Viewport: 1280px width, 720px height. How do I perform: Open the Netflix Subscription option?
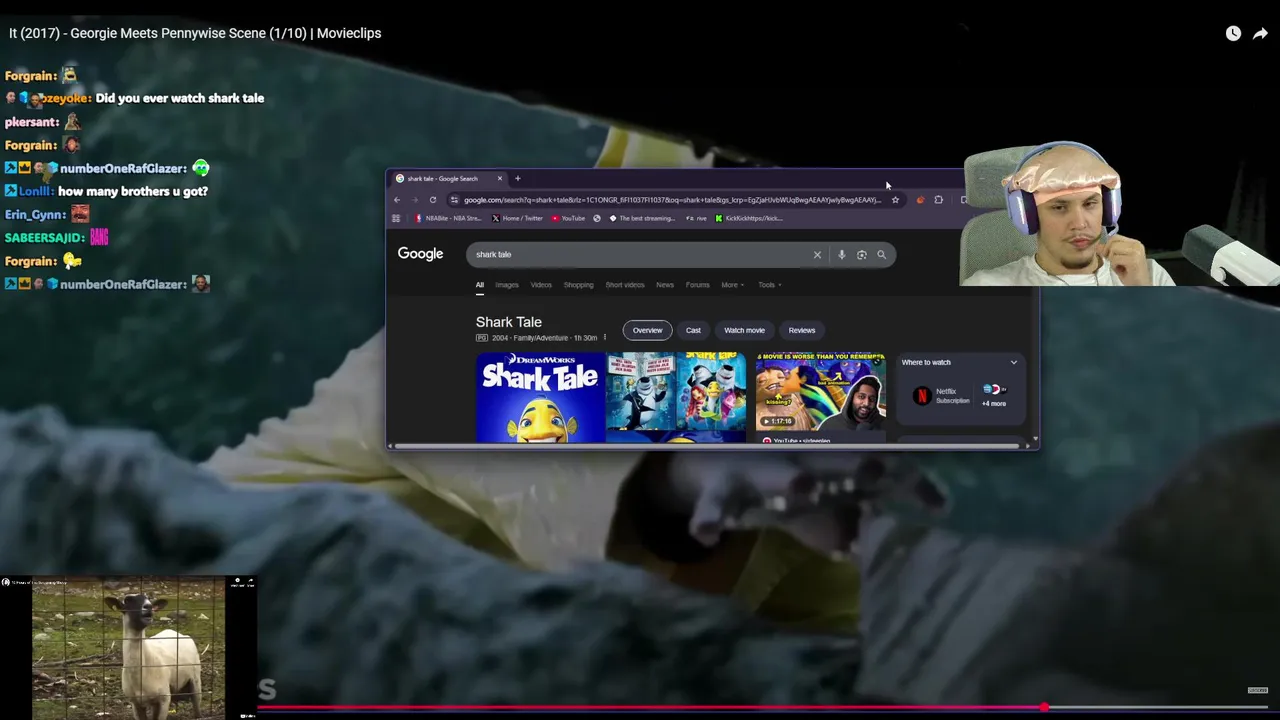pyautogui.click(x=942, y=396)
